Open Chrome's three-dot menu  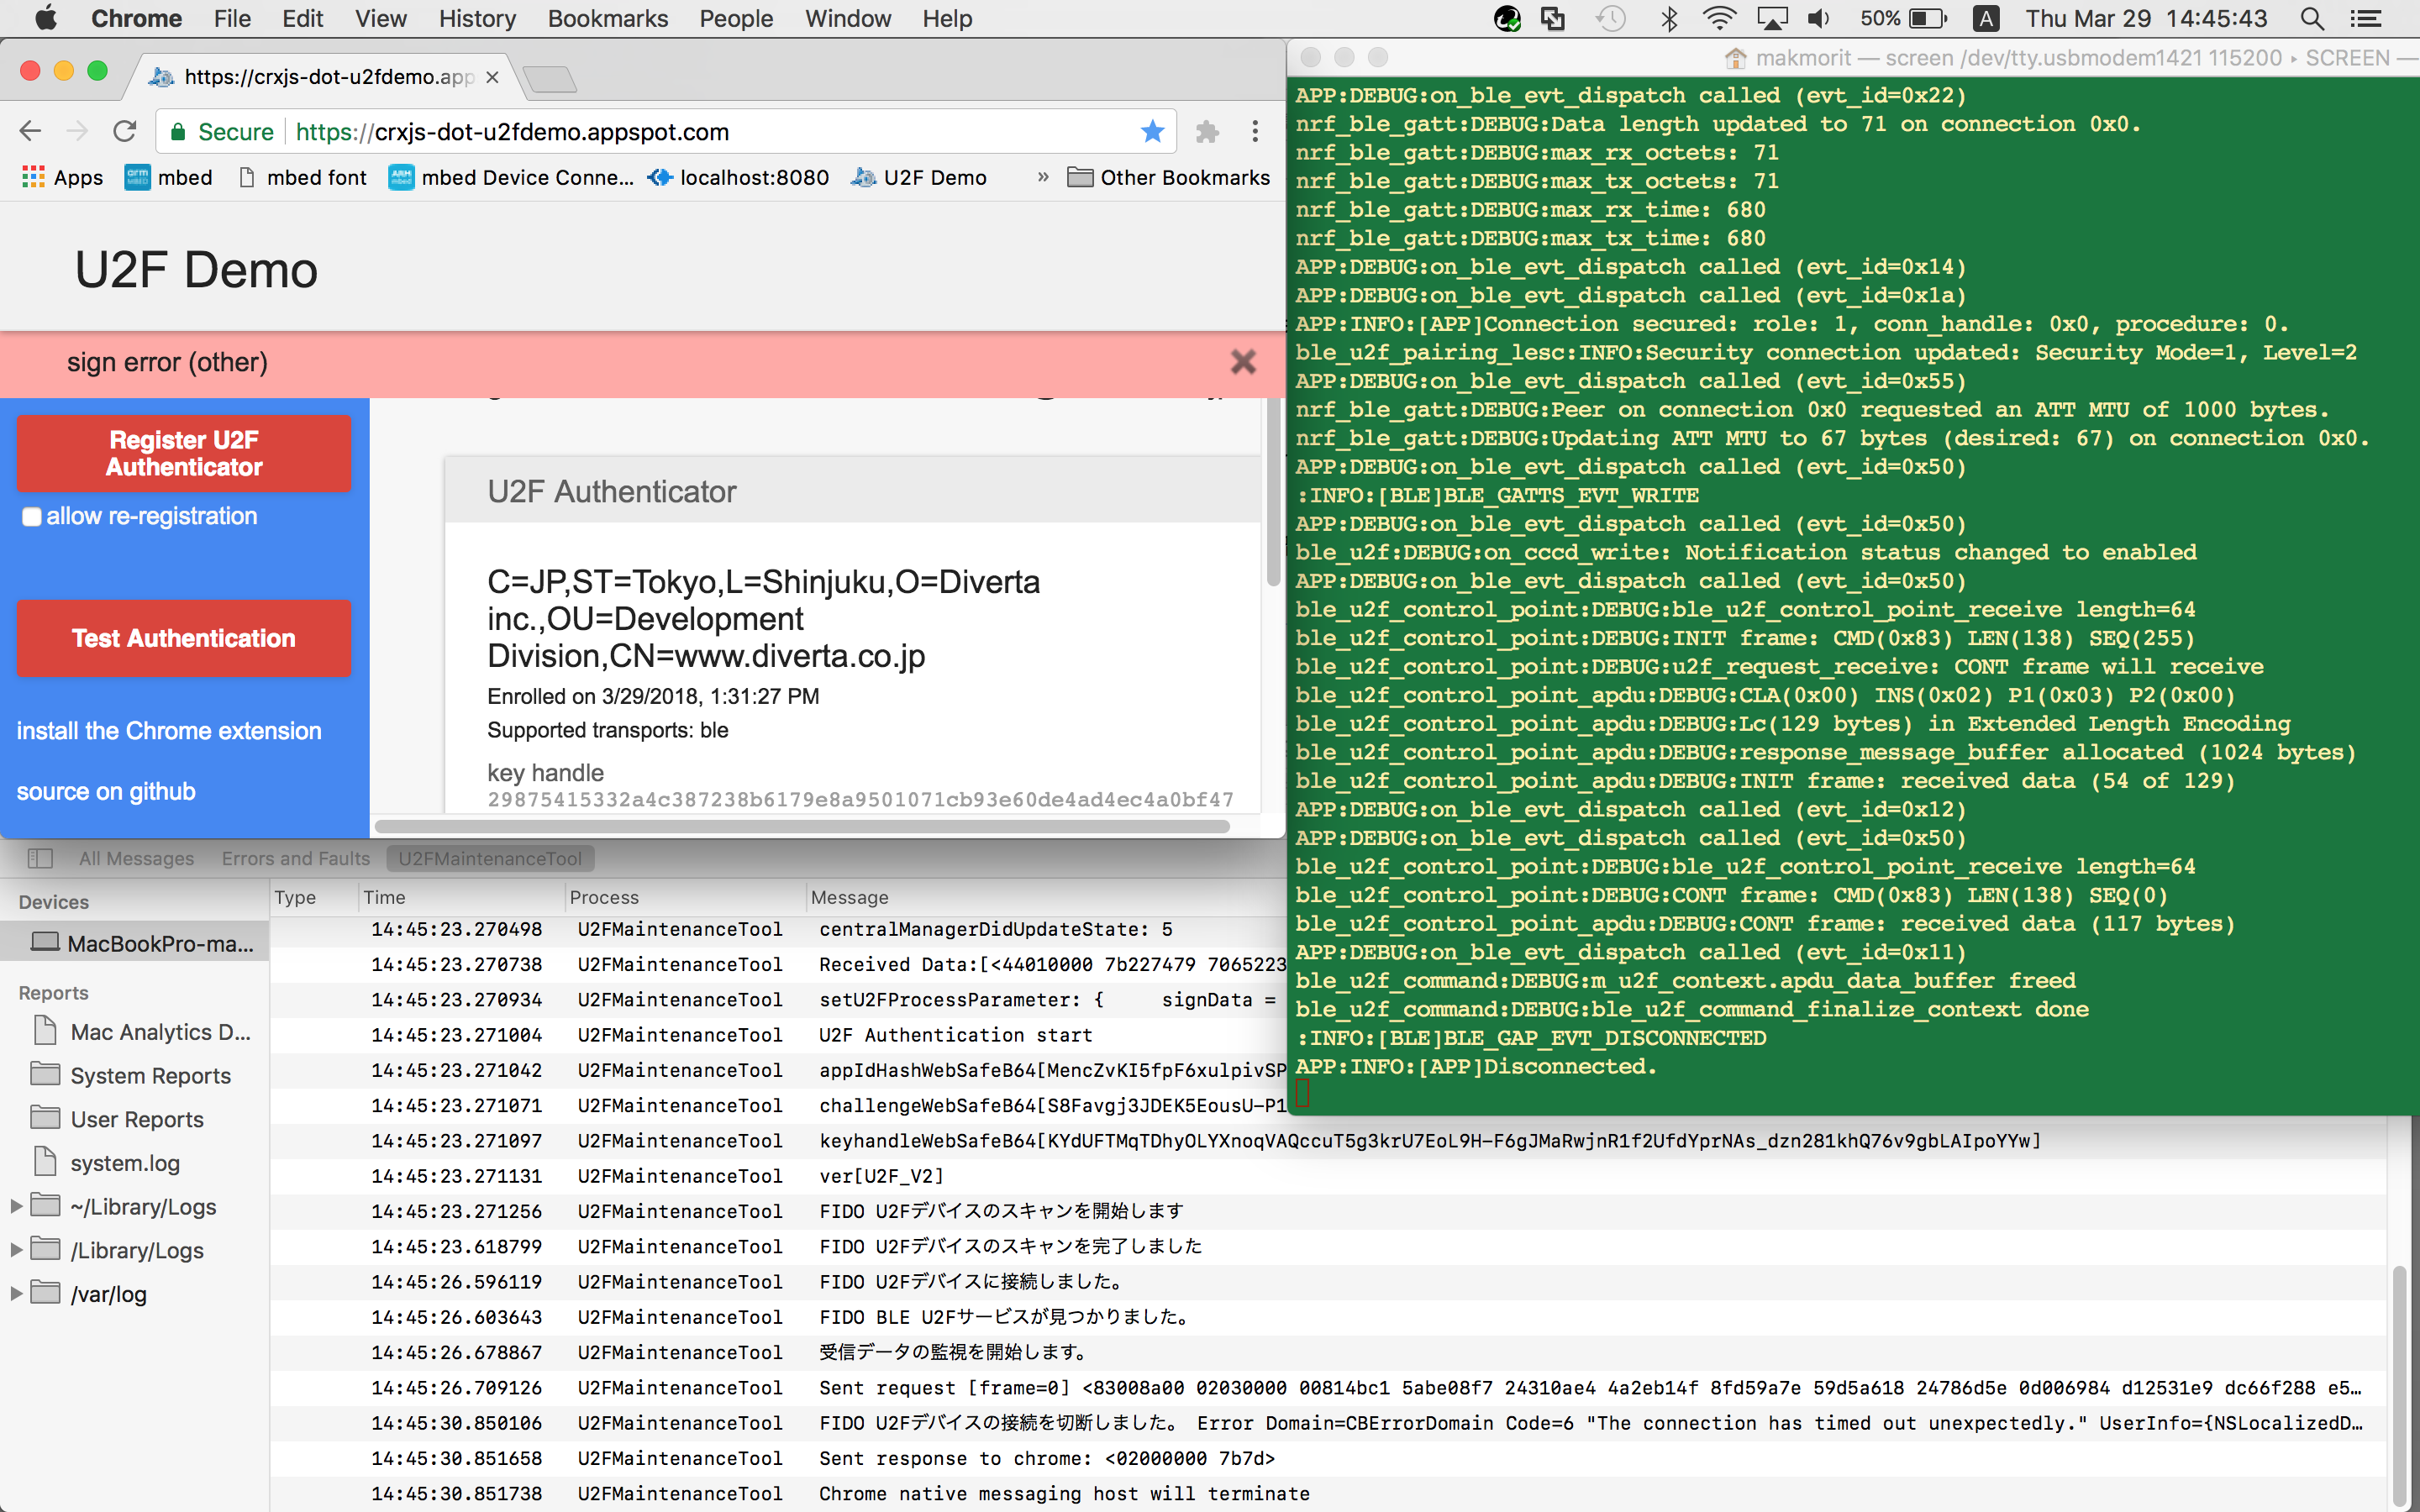[1255, 131]
